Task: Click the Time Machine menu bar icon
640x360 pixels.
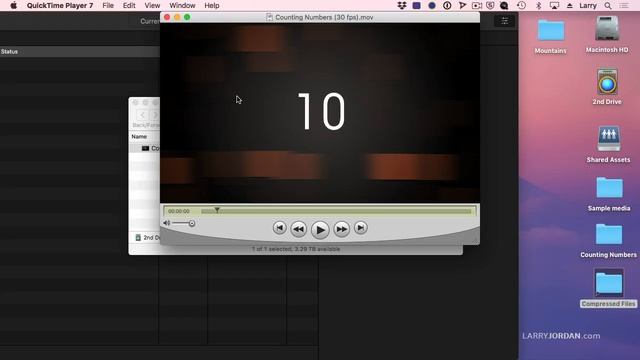Action: point(521,6)
